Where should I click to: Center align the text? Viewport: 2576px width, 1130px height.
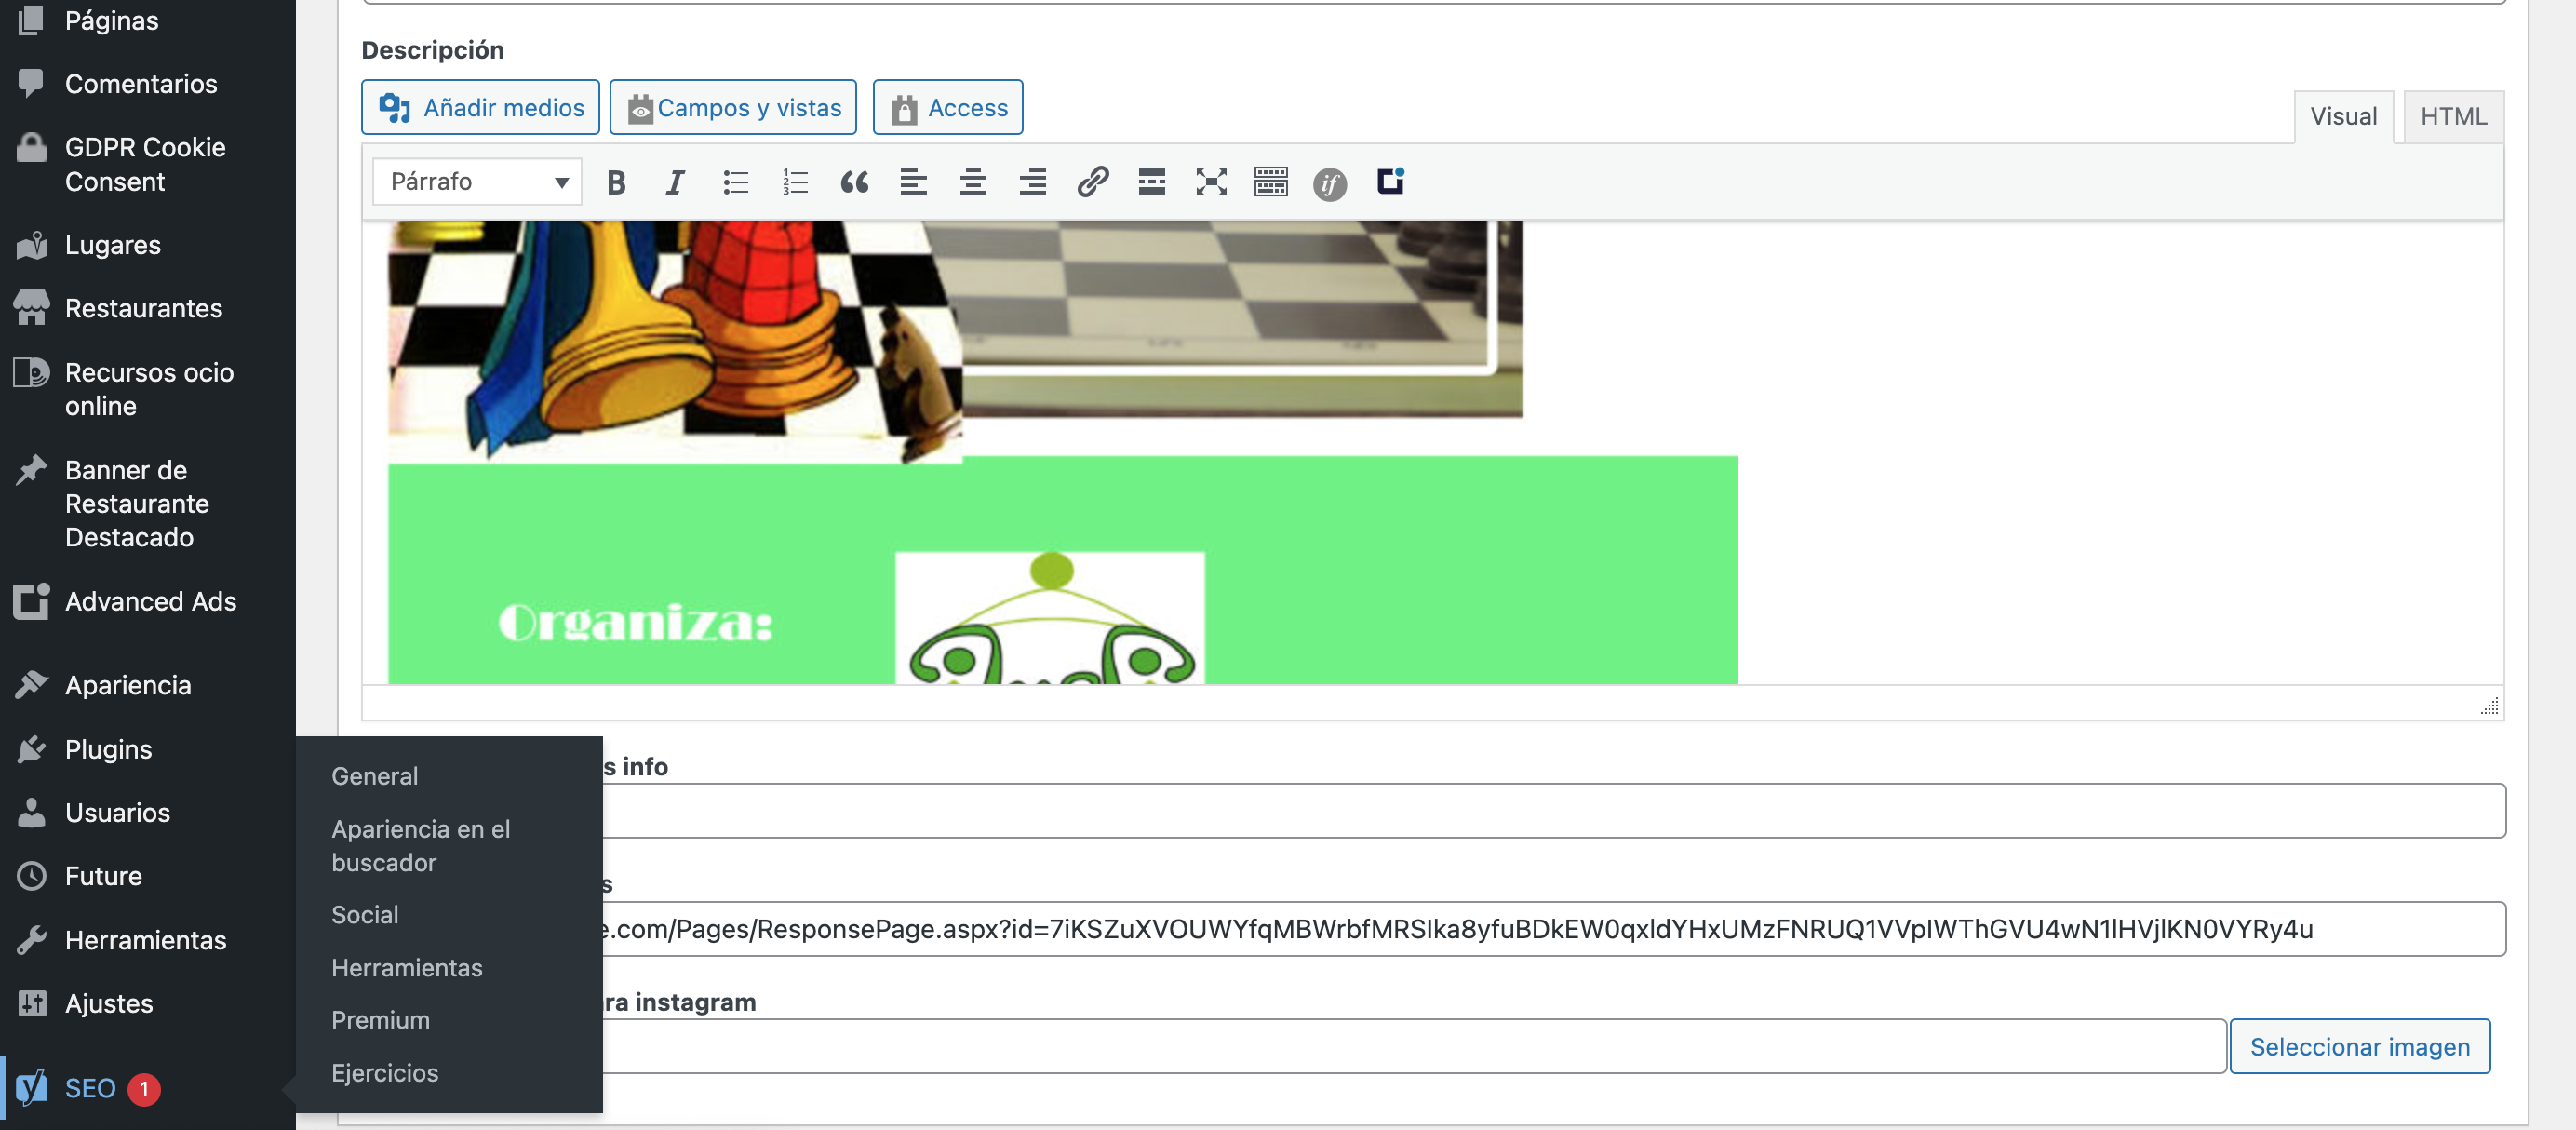(x=973, y=182)
